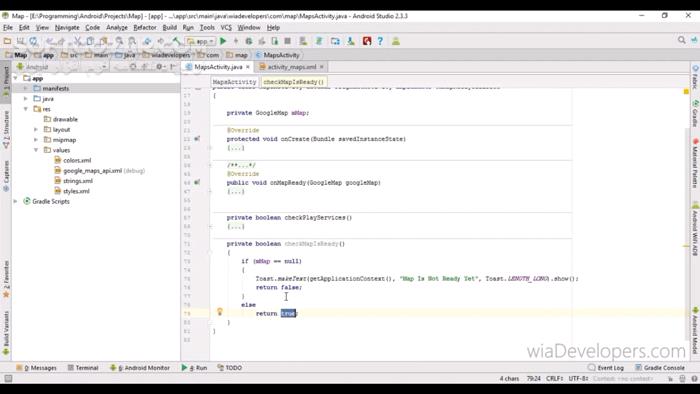Toggle tool window bars icon at bottom-left corner
The image size is (700, 394).
click(8, 378)
